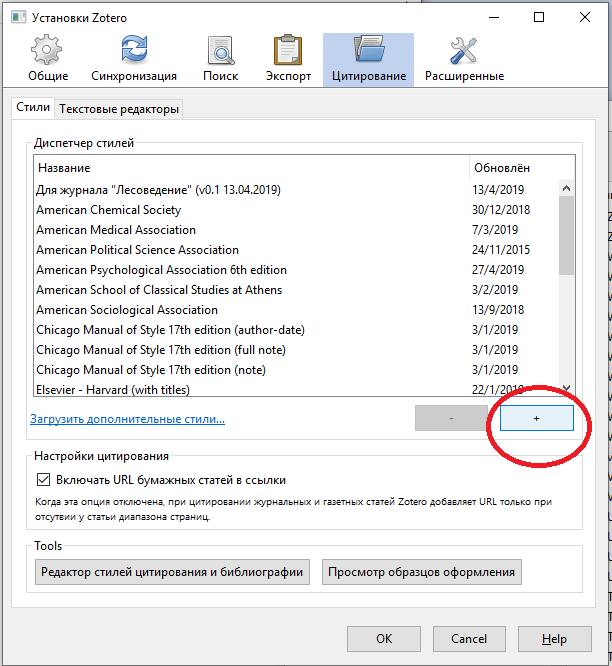Click the style list scrollbar thumb
The width and height of the screenshot is (612, 666).
566,235
